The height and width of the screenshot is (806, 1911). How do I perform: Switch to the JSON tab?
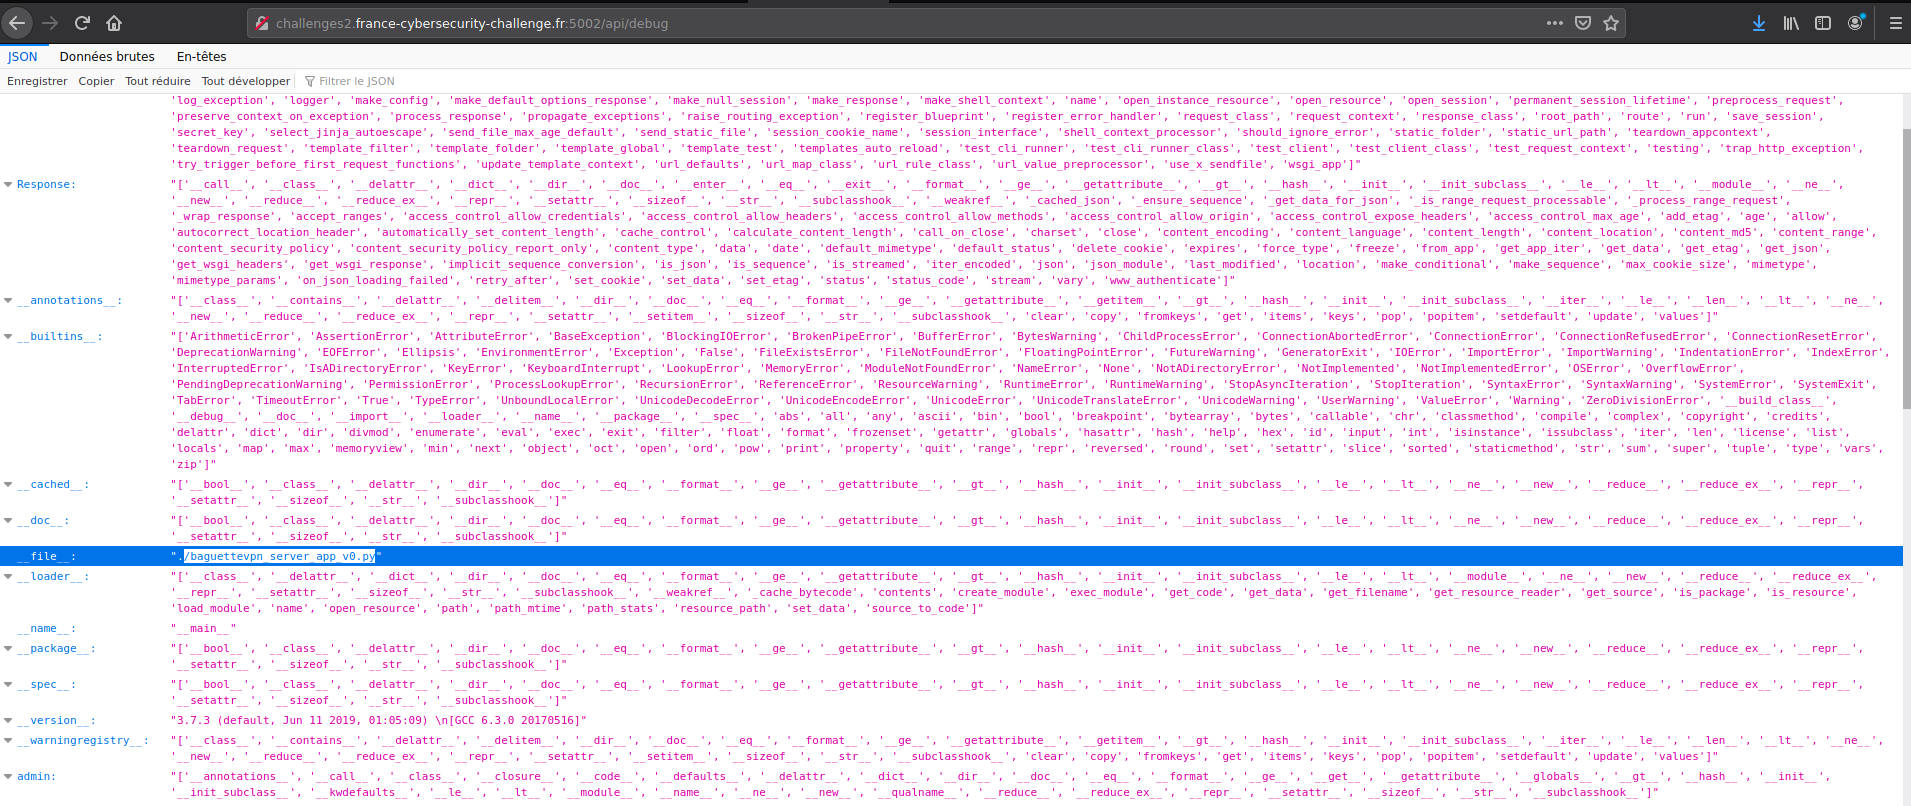click(23, 57)
